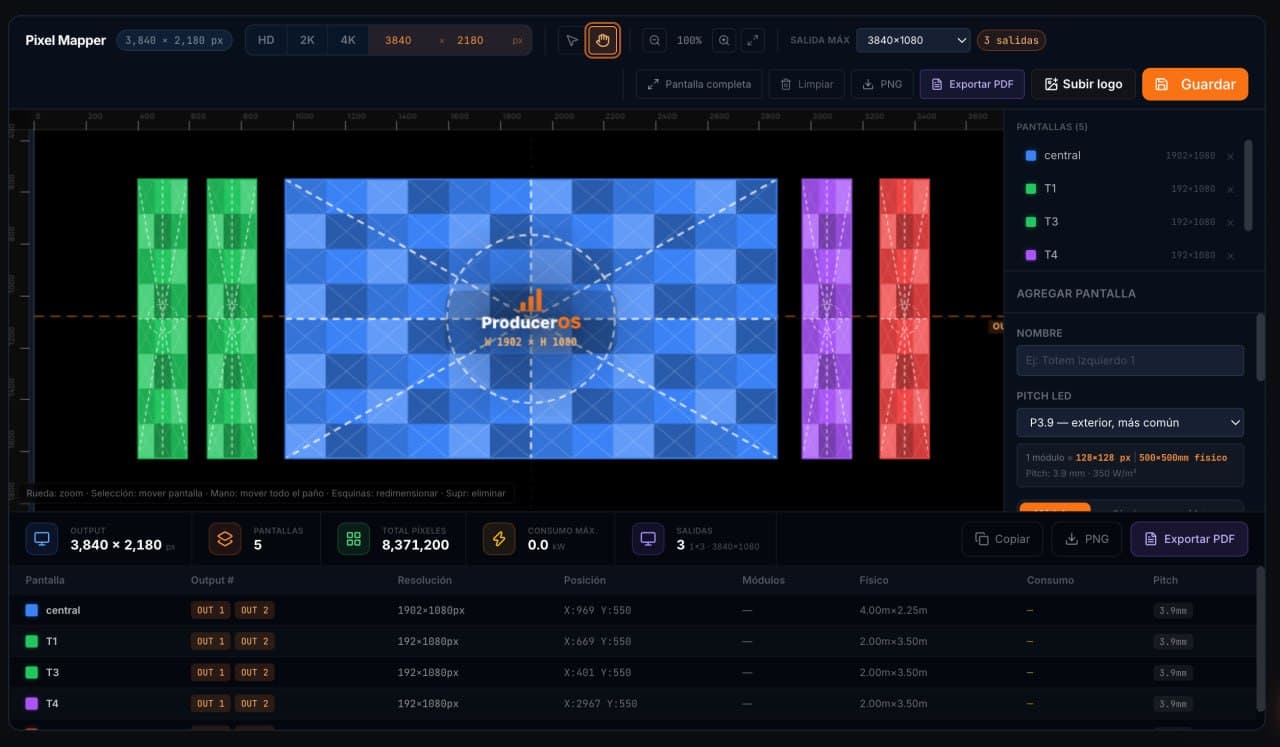Download PNG from the top toolbar
The height and width of the screenshot is (747, 1280).
(882, 84)
